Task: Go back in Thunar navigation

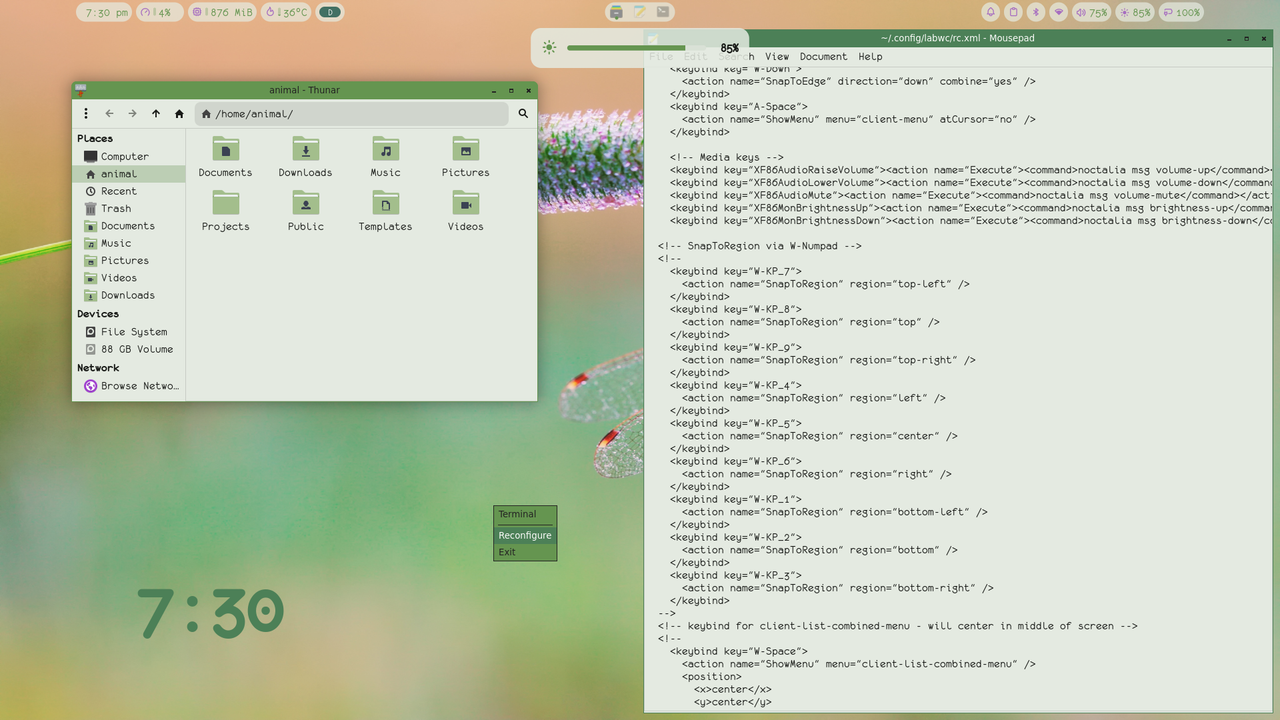Action: tap(110, 114)
